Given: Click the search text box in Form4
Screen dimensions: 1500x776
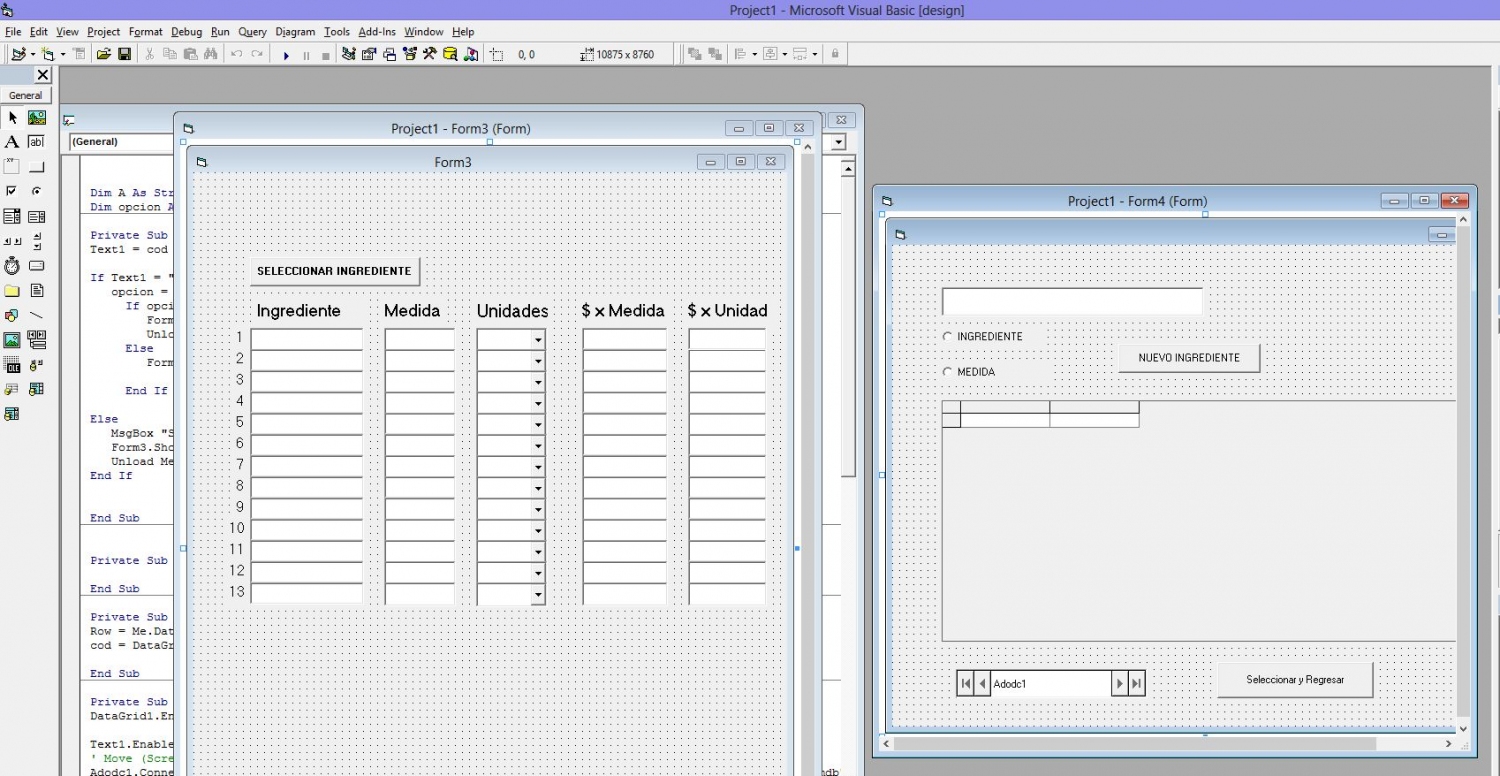Looking at the screenshot, I should click(x=1072, y=301).
